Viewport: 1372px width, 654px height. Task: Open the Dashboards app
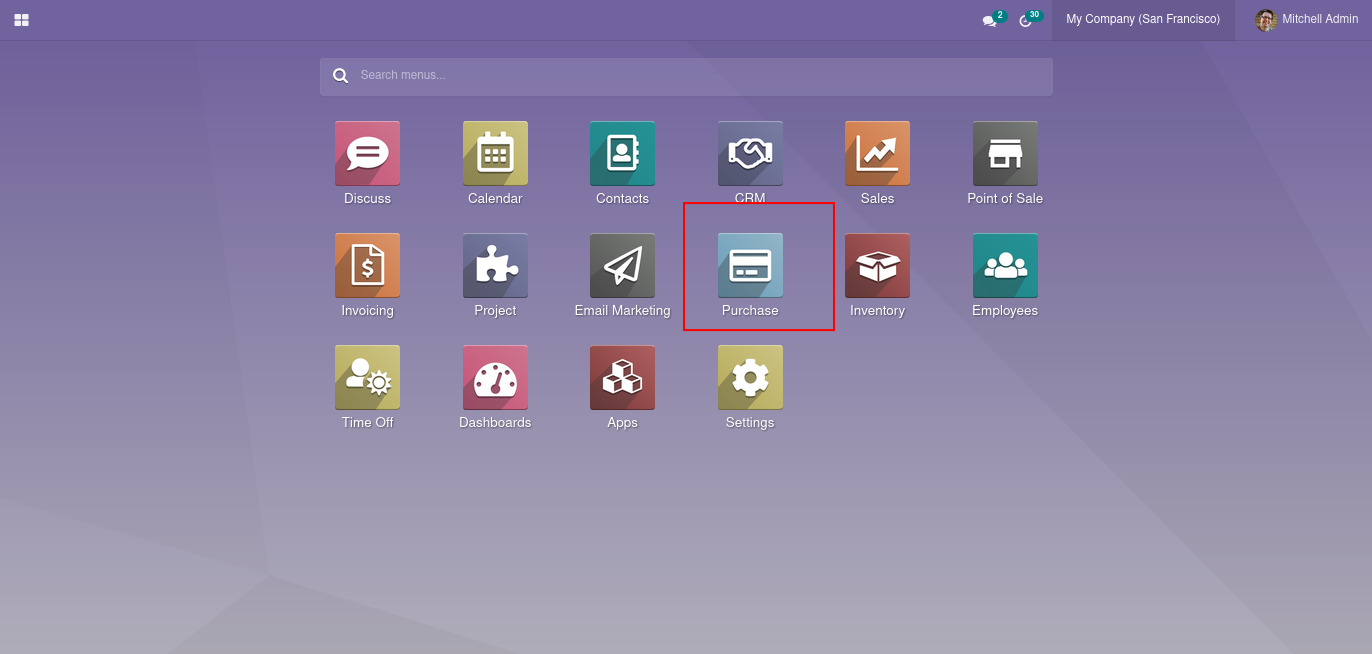pyautogui.click(x=495, y=378)
